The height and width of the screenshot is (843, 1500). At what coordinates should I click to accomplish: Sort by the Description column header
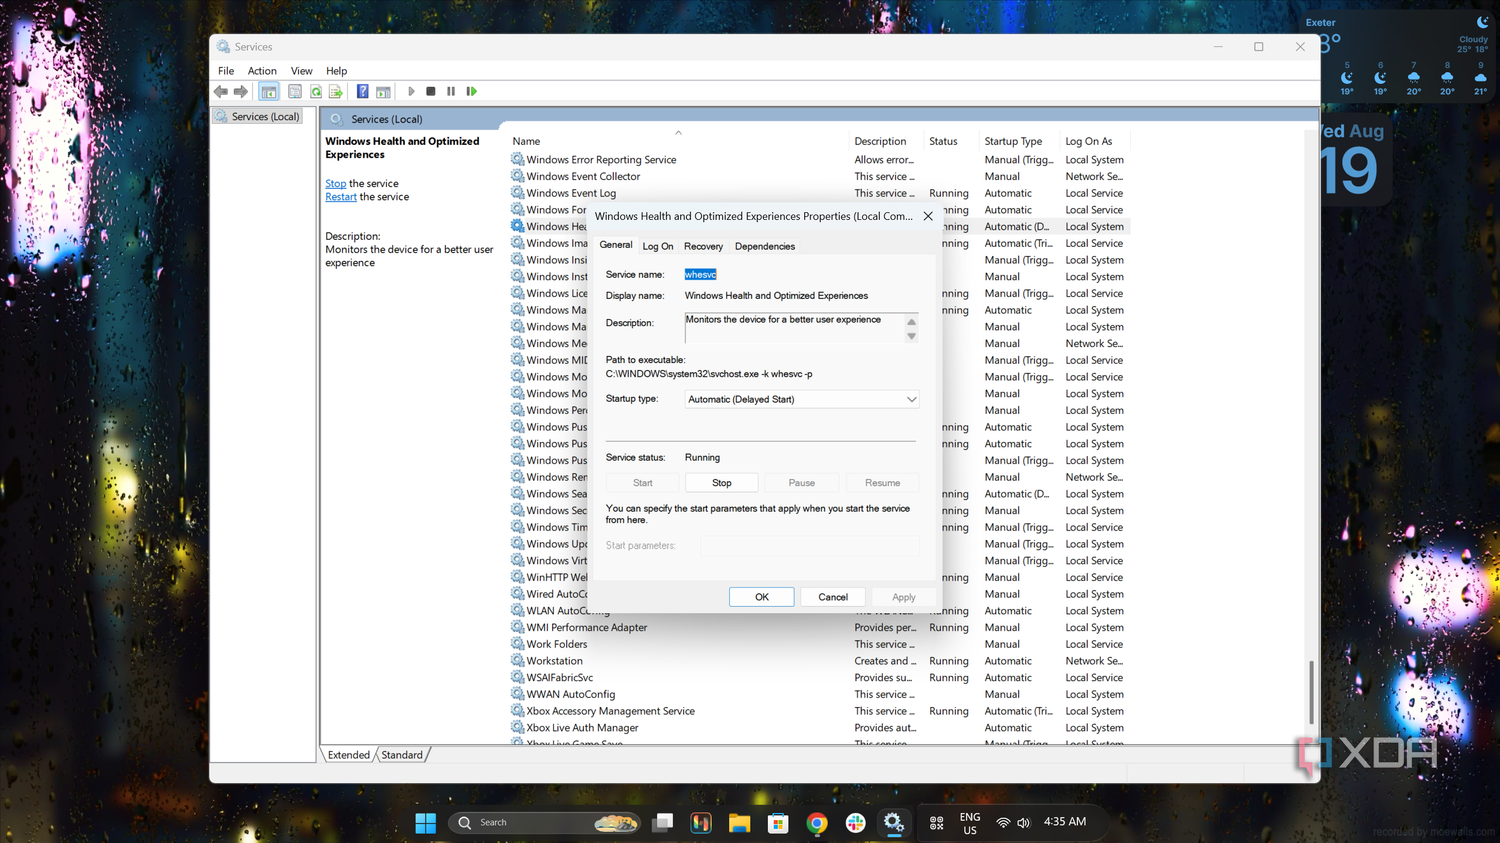(887, 141)
